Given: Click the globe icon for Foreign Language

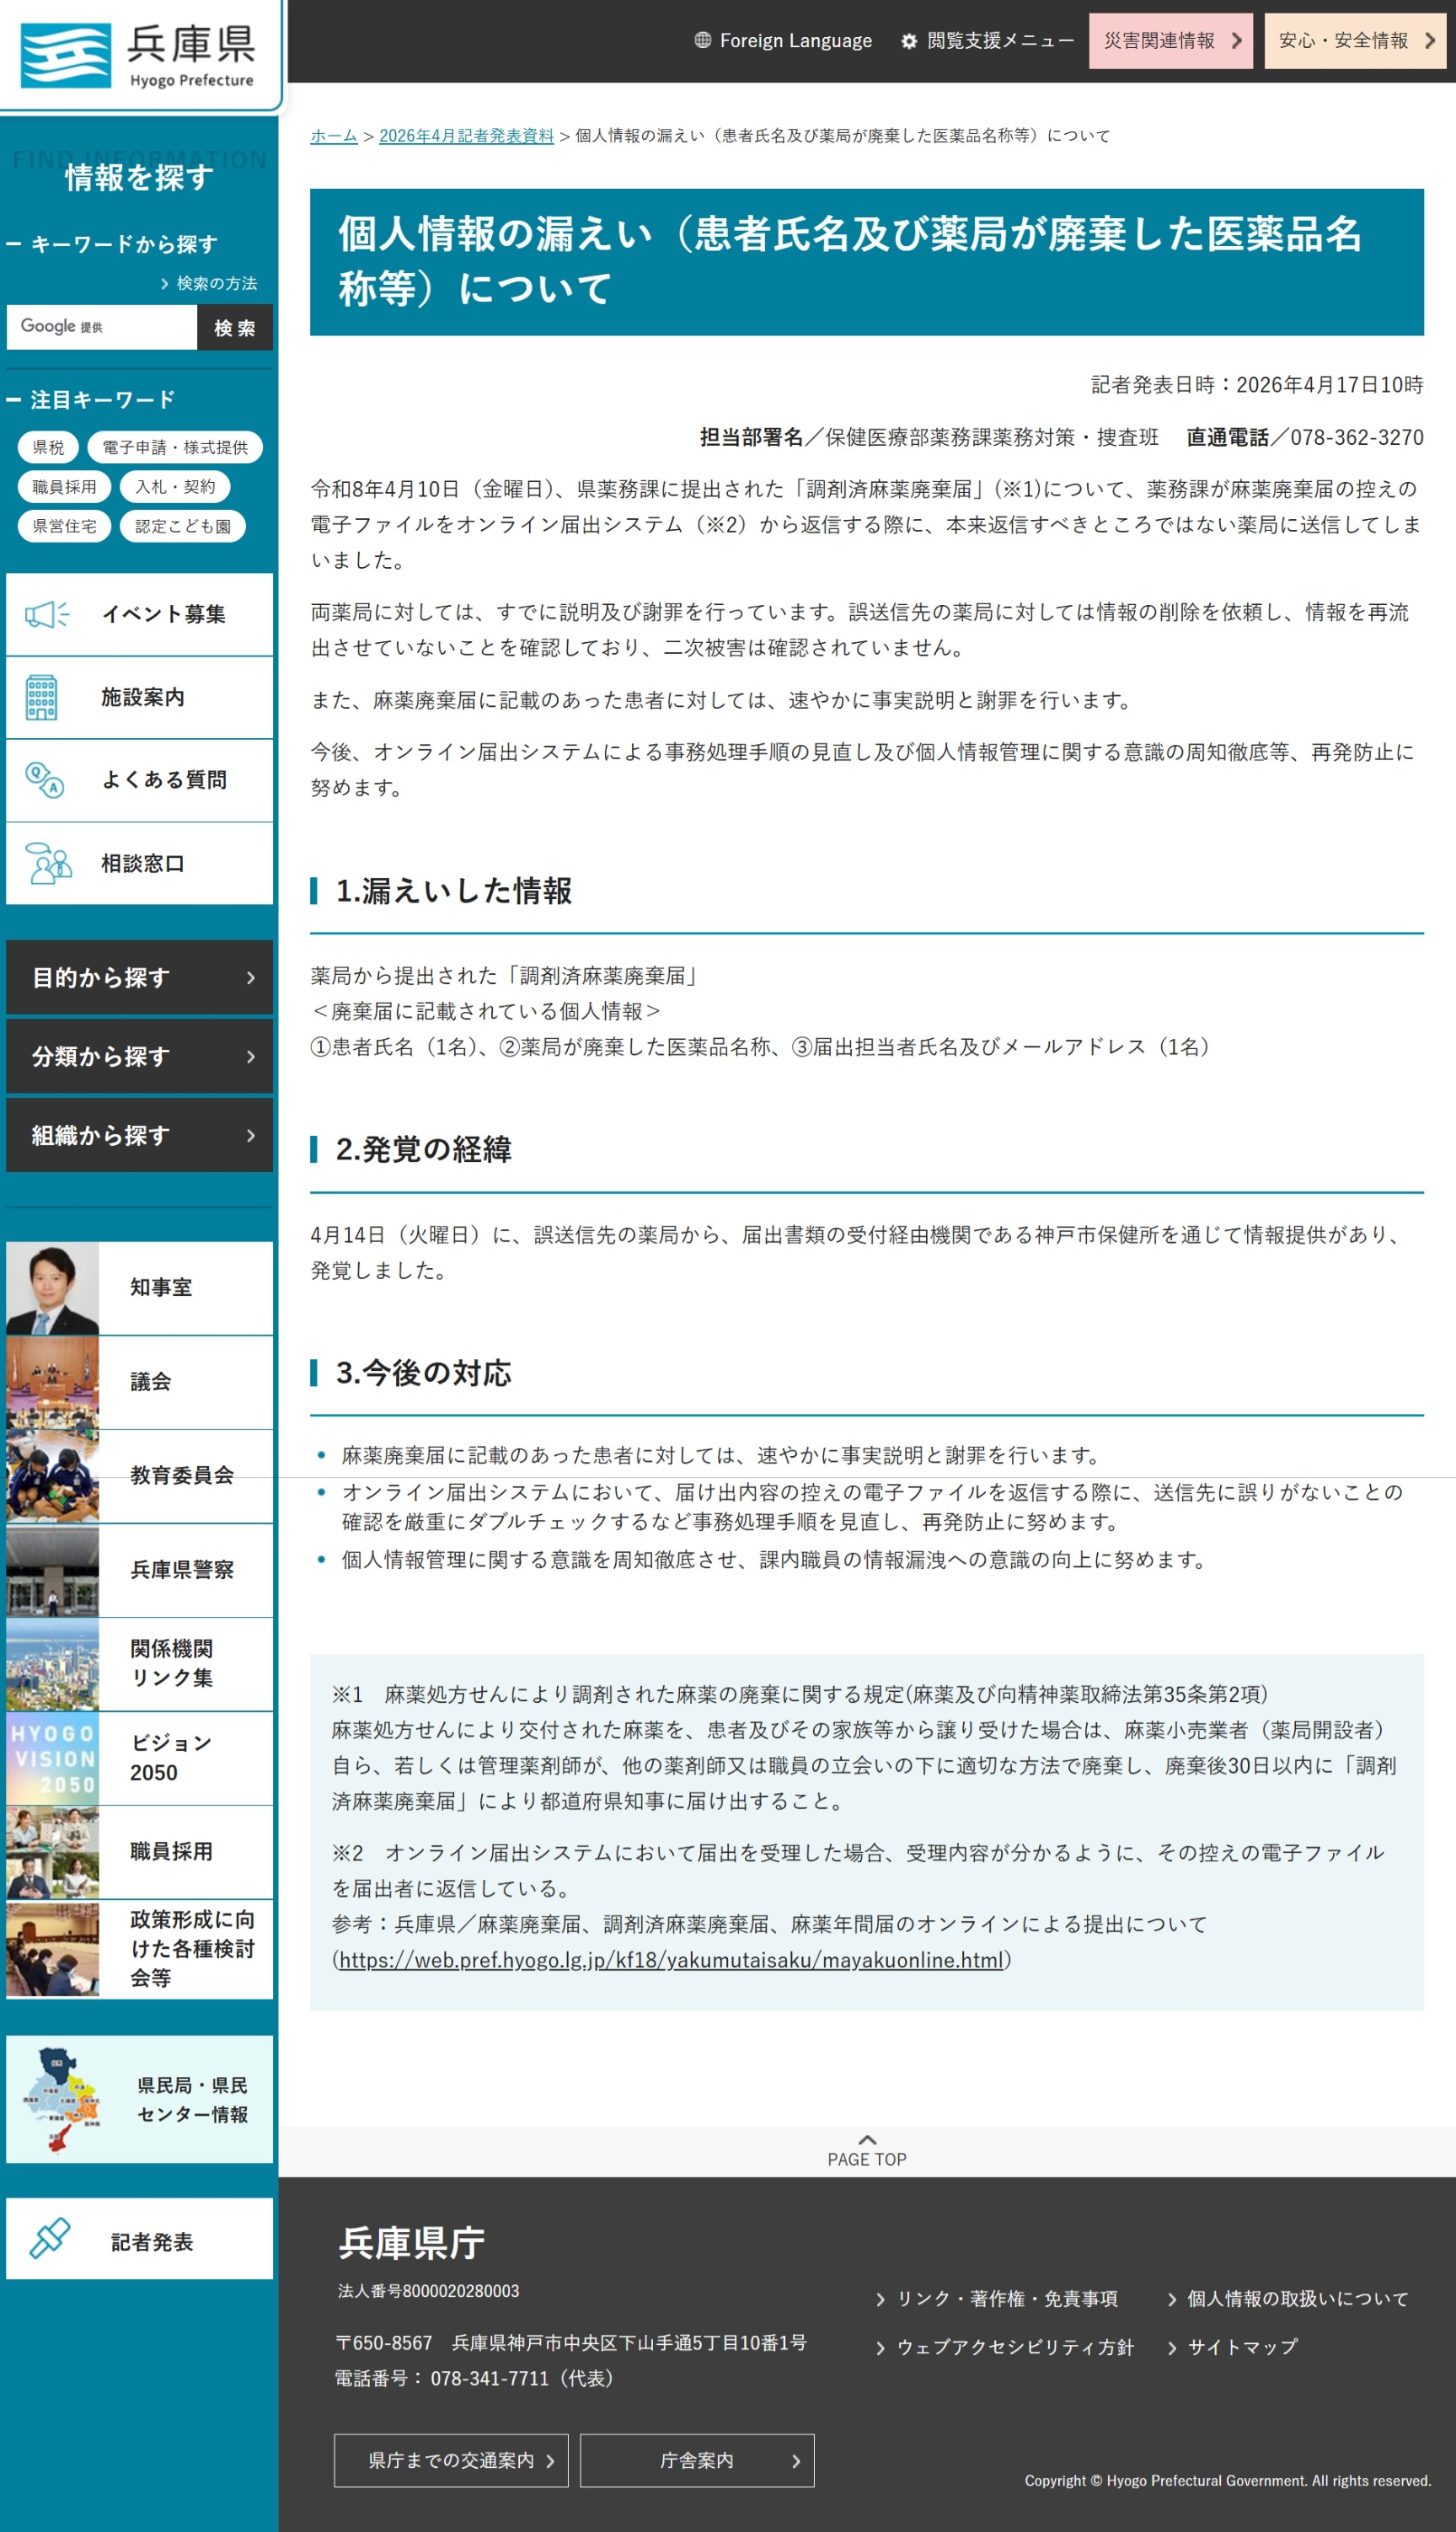Looking at the screenshot, I should click(703, 40).
